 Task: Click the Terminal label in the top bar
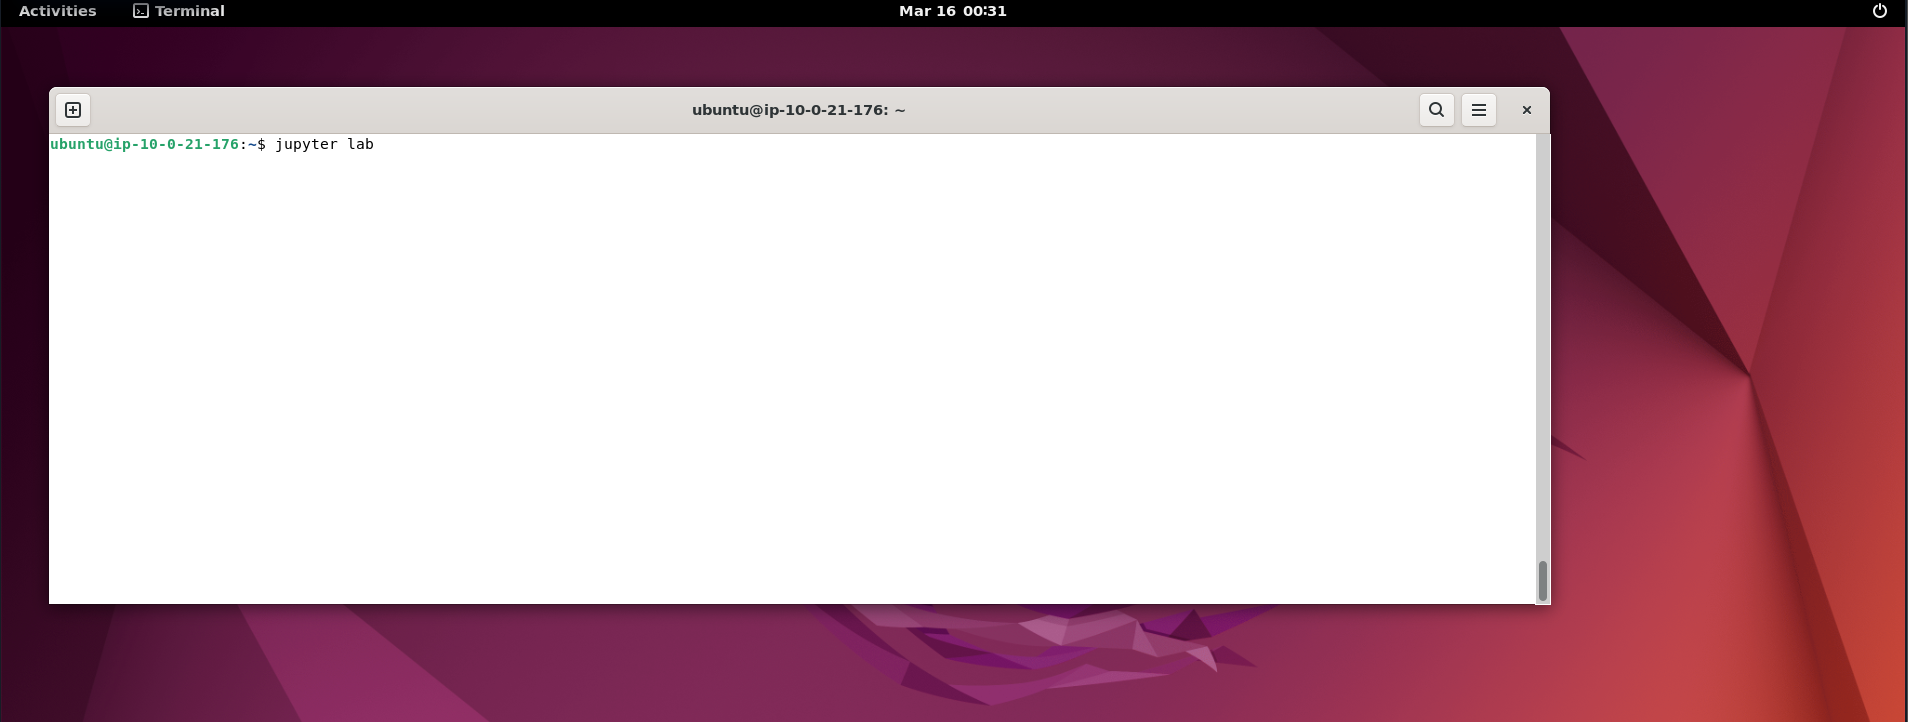pos(190,11)
